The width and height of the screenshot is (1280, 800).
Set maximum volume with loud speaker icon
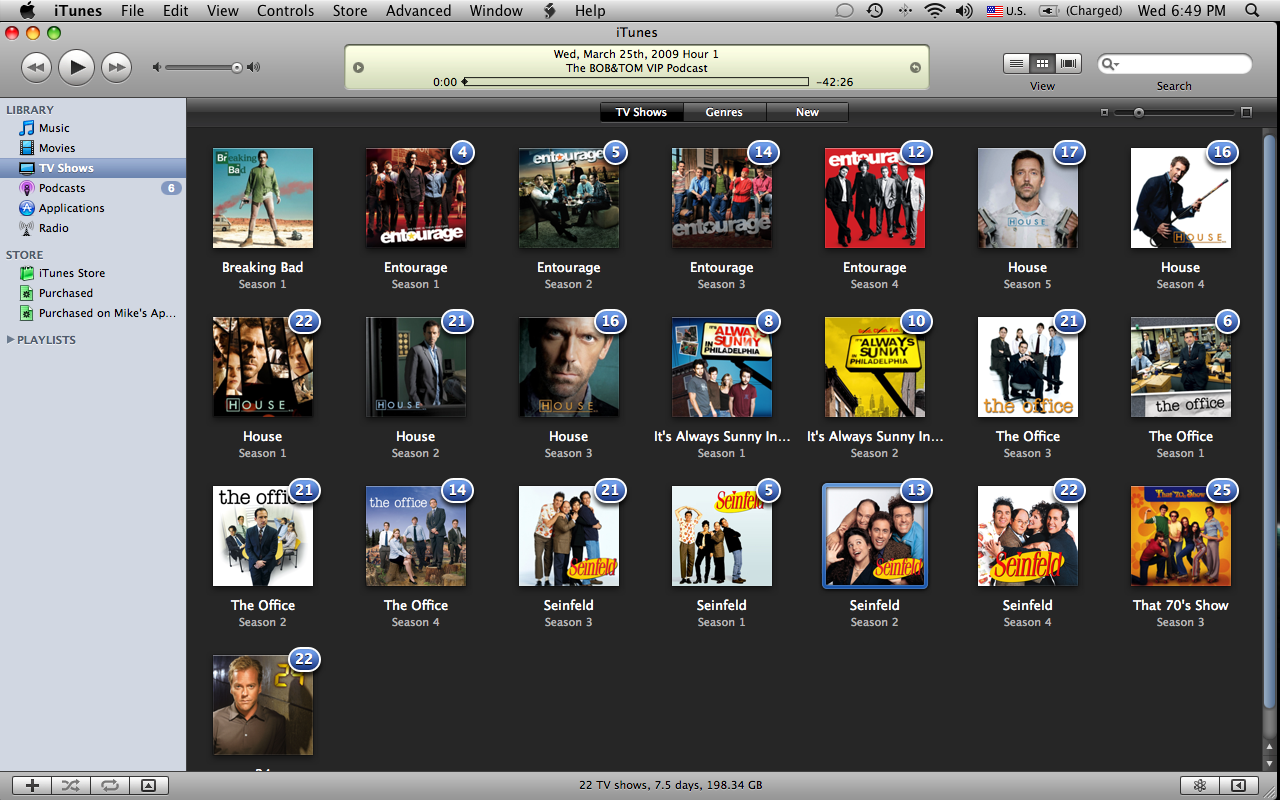click(253, 67)
